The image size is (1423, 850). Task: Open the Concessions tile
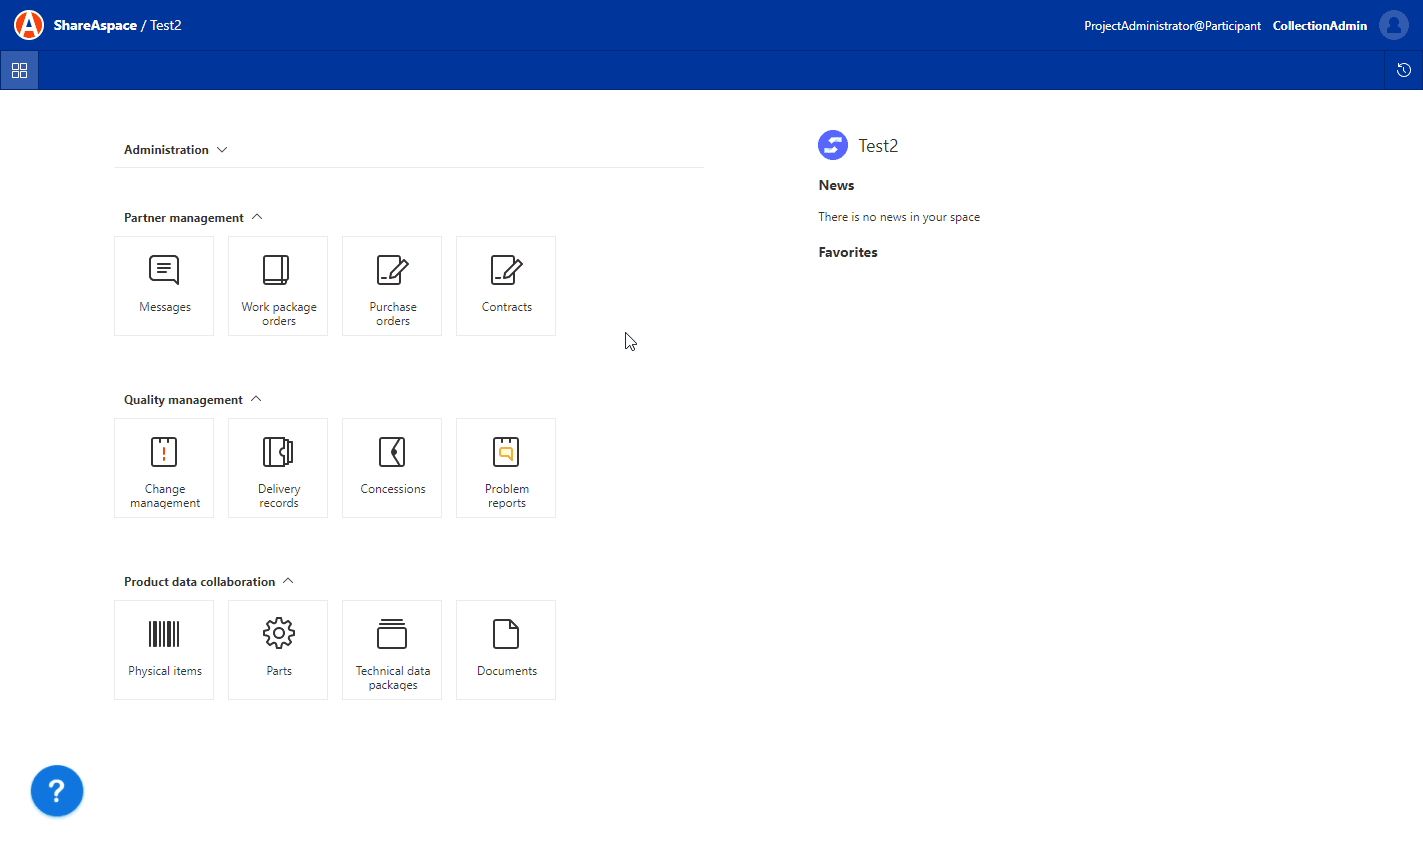coord(392,468)
